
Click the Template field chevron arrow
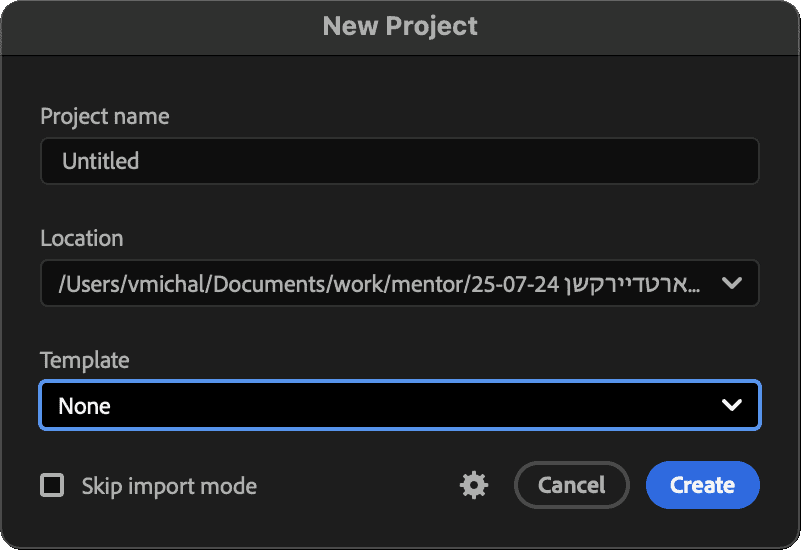[732, 405]
